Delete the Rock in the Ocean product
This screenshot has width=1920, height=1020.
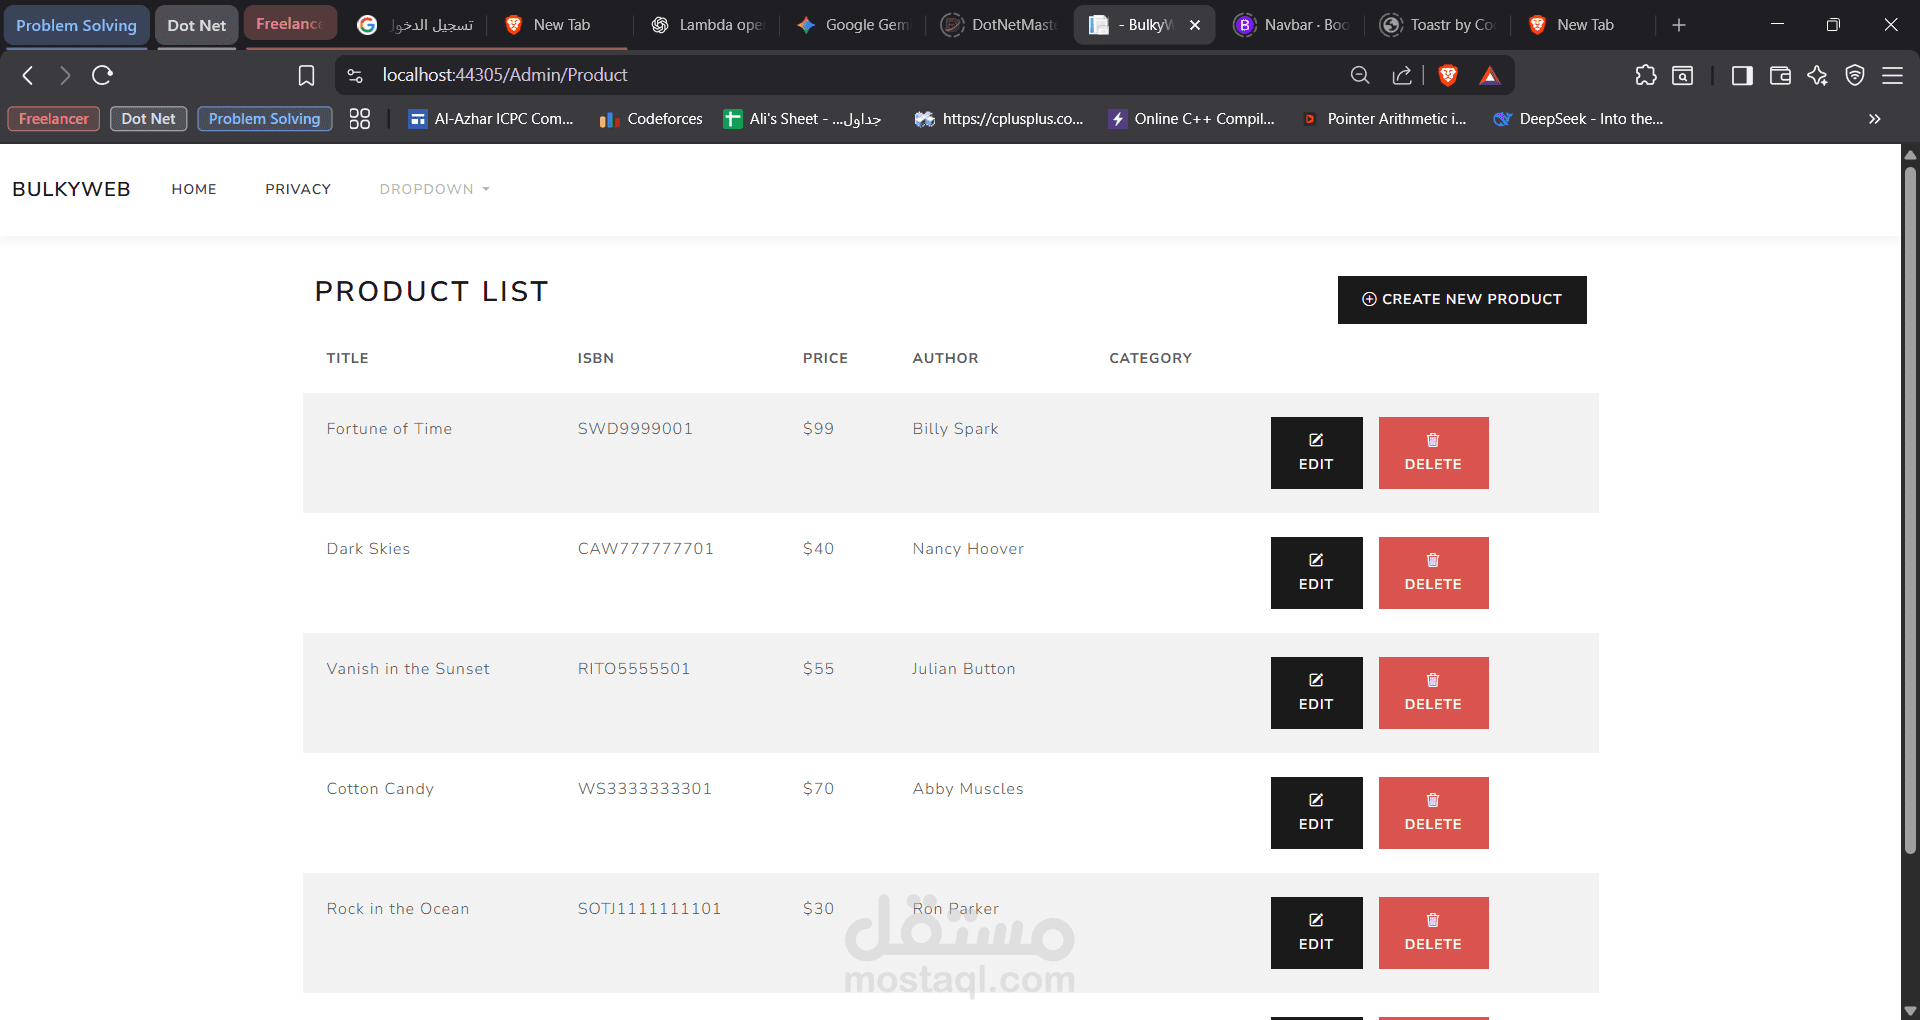coord(1433,933)
